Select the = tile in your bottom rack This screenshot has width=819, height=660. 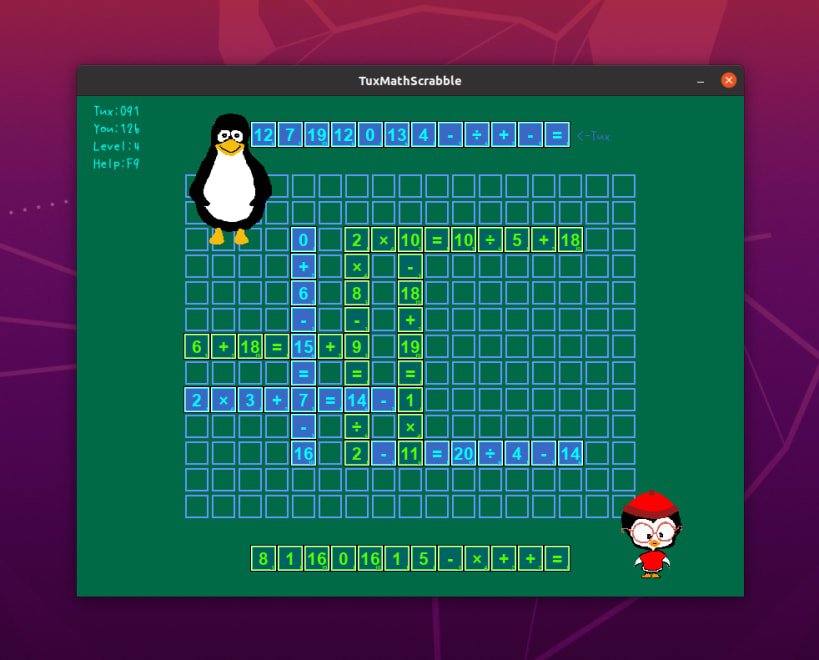point(557,559)
